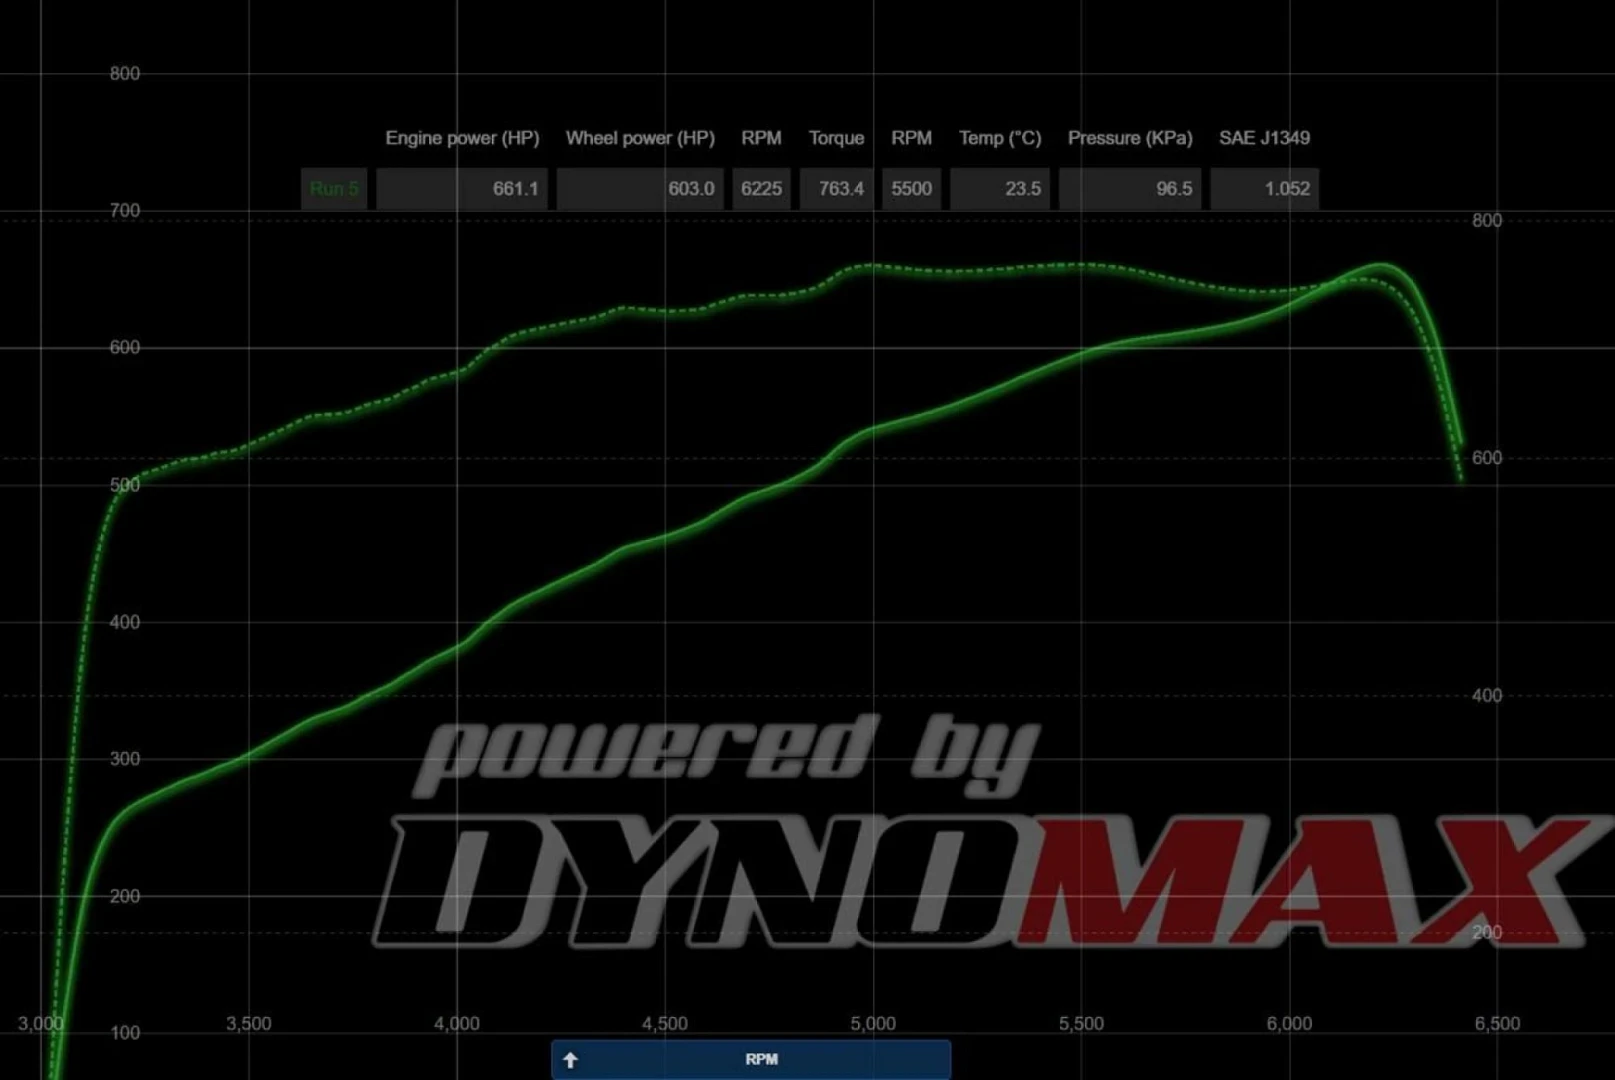The width and height of the screenshot is (1615, 1080).
Task: Click the SAE J1349 column header
Action: tap(1264, 138)
